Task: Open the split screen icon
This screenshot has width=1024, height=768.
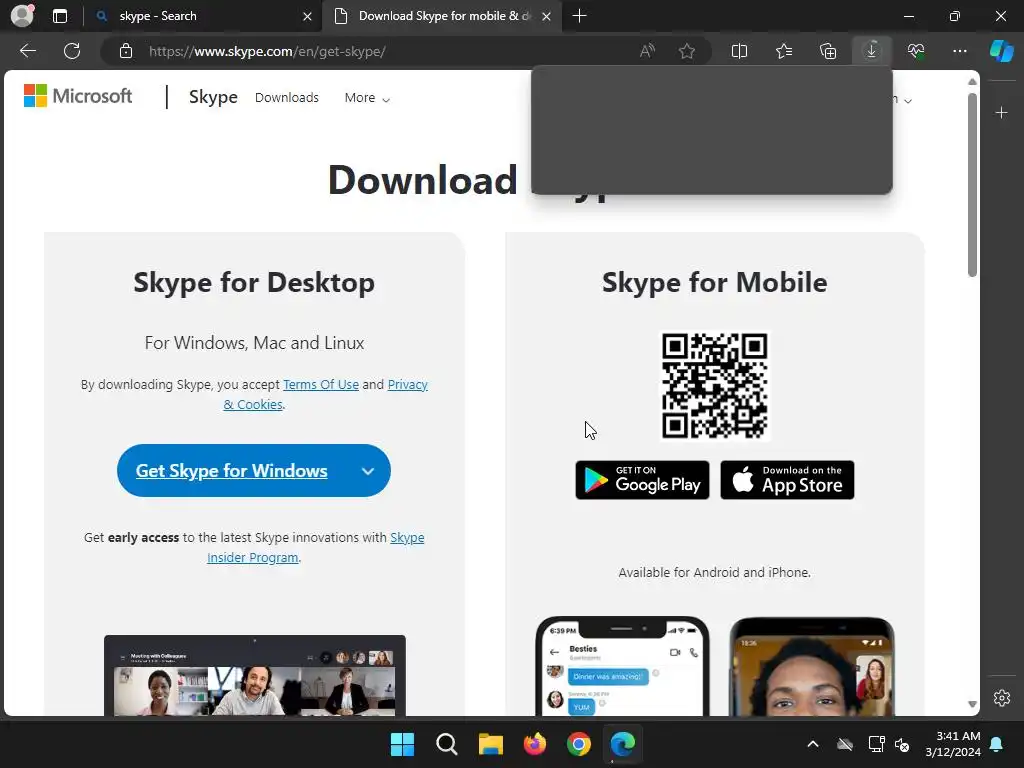Action: [x=739, y=51]
